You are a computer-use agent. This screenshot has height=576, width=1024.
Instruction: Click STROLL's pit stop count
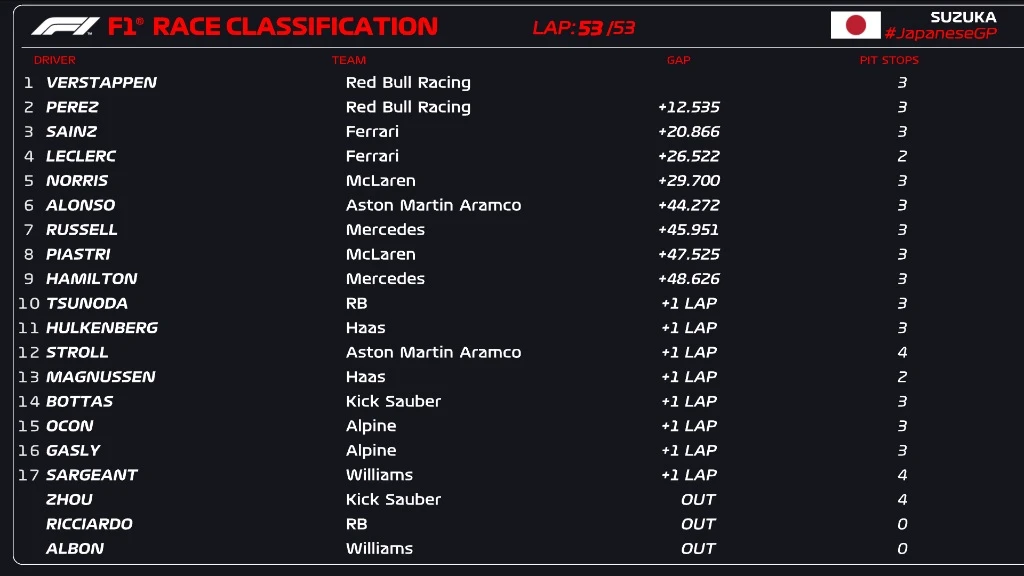(902, 352)
